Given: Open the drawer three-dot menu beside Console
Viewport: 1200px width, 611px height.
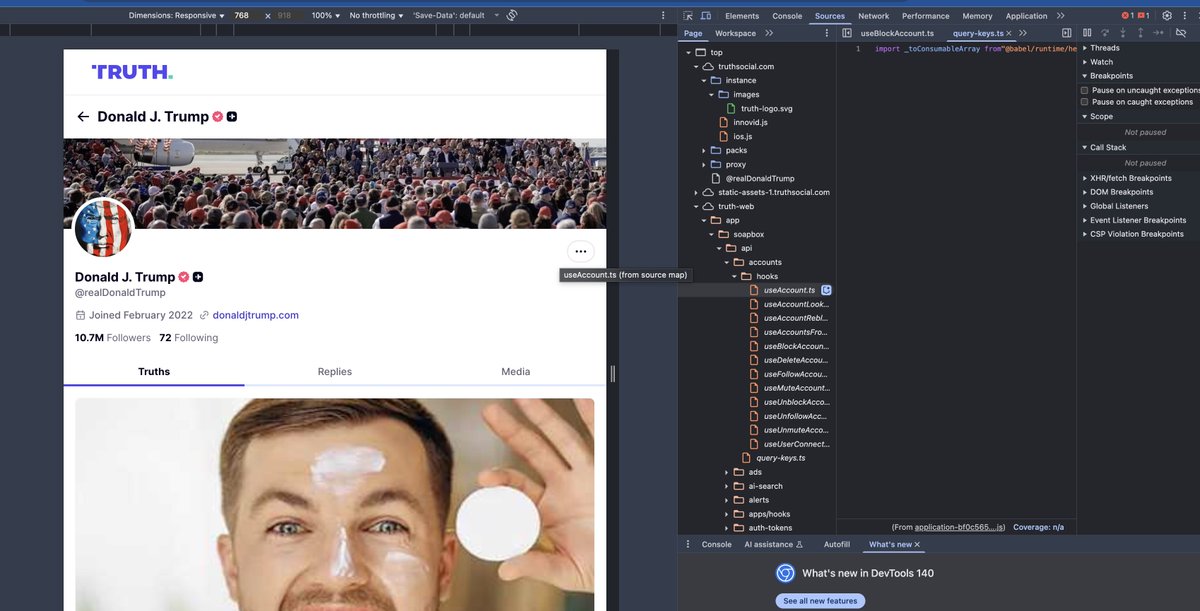Looking at the screenshot, I should pos(688,544).
